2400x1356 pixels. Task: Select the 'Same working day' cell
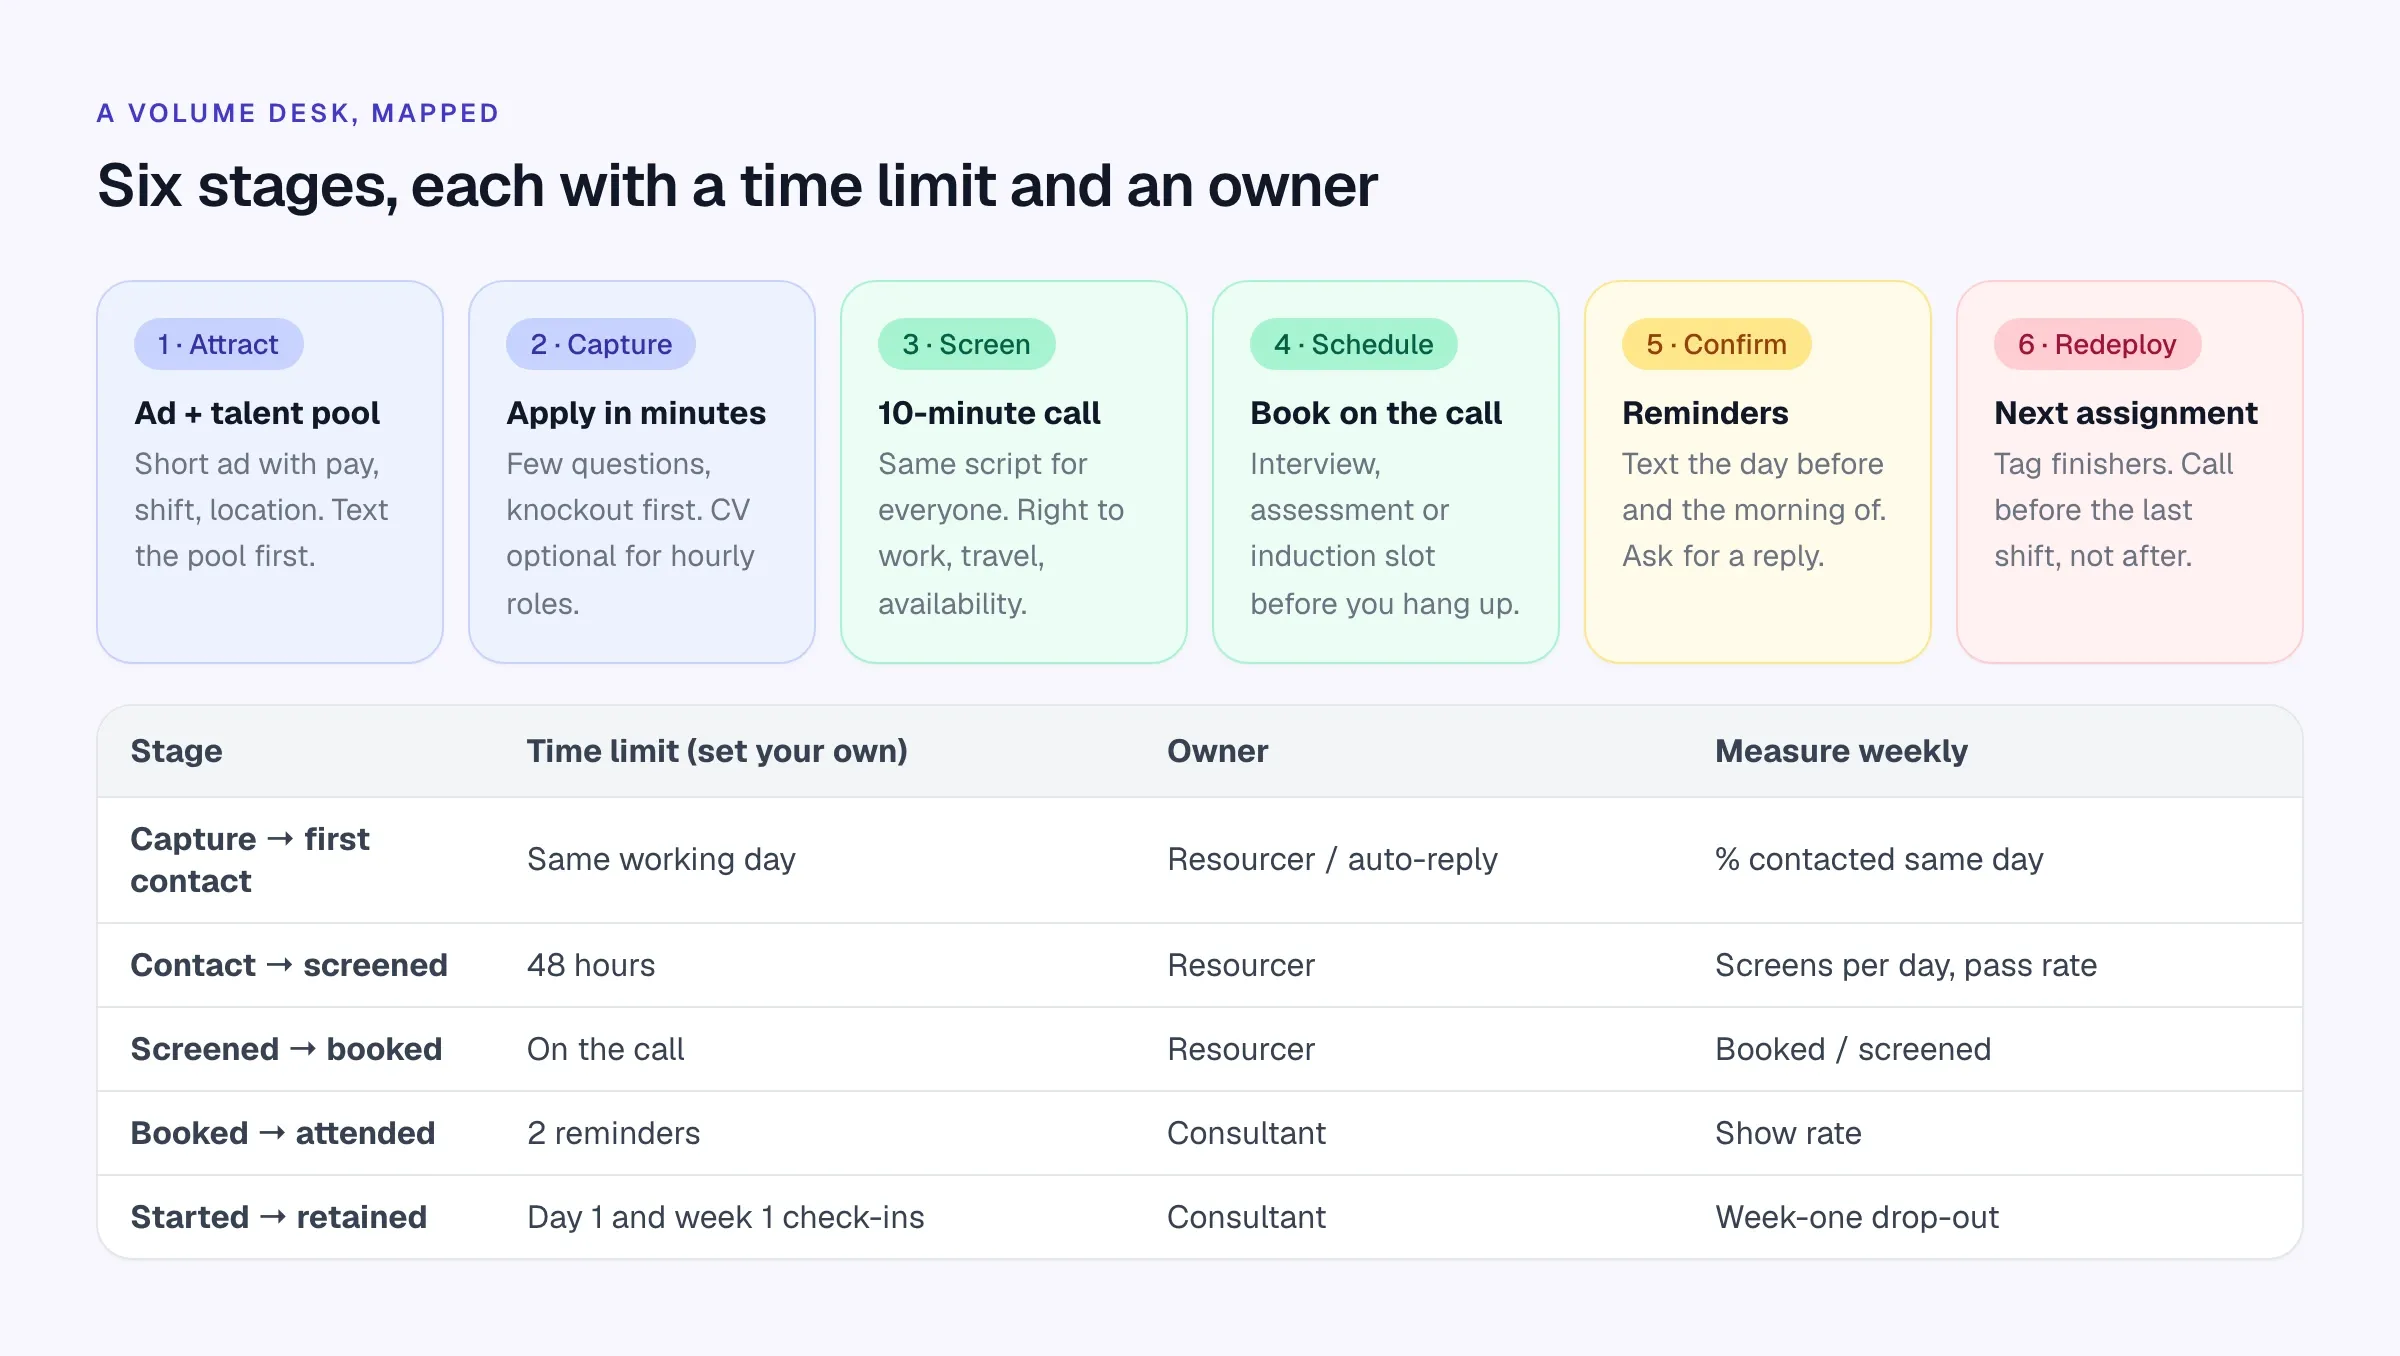(661, 860)
